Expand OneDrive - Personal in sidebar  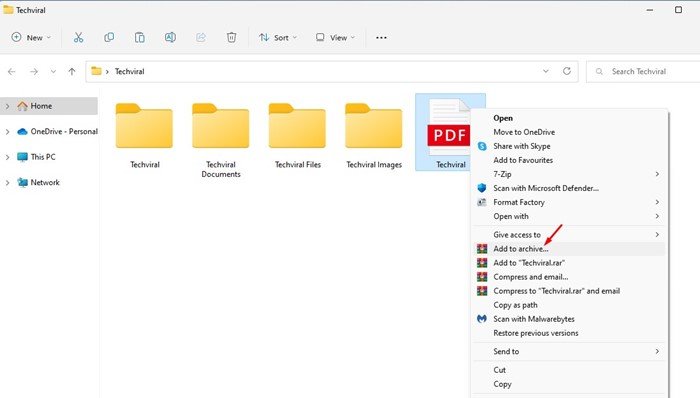pyautogui.click(x=7, y=132)
